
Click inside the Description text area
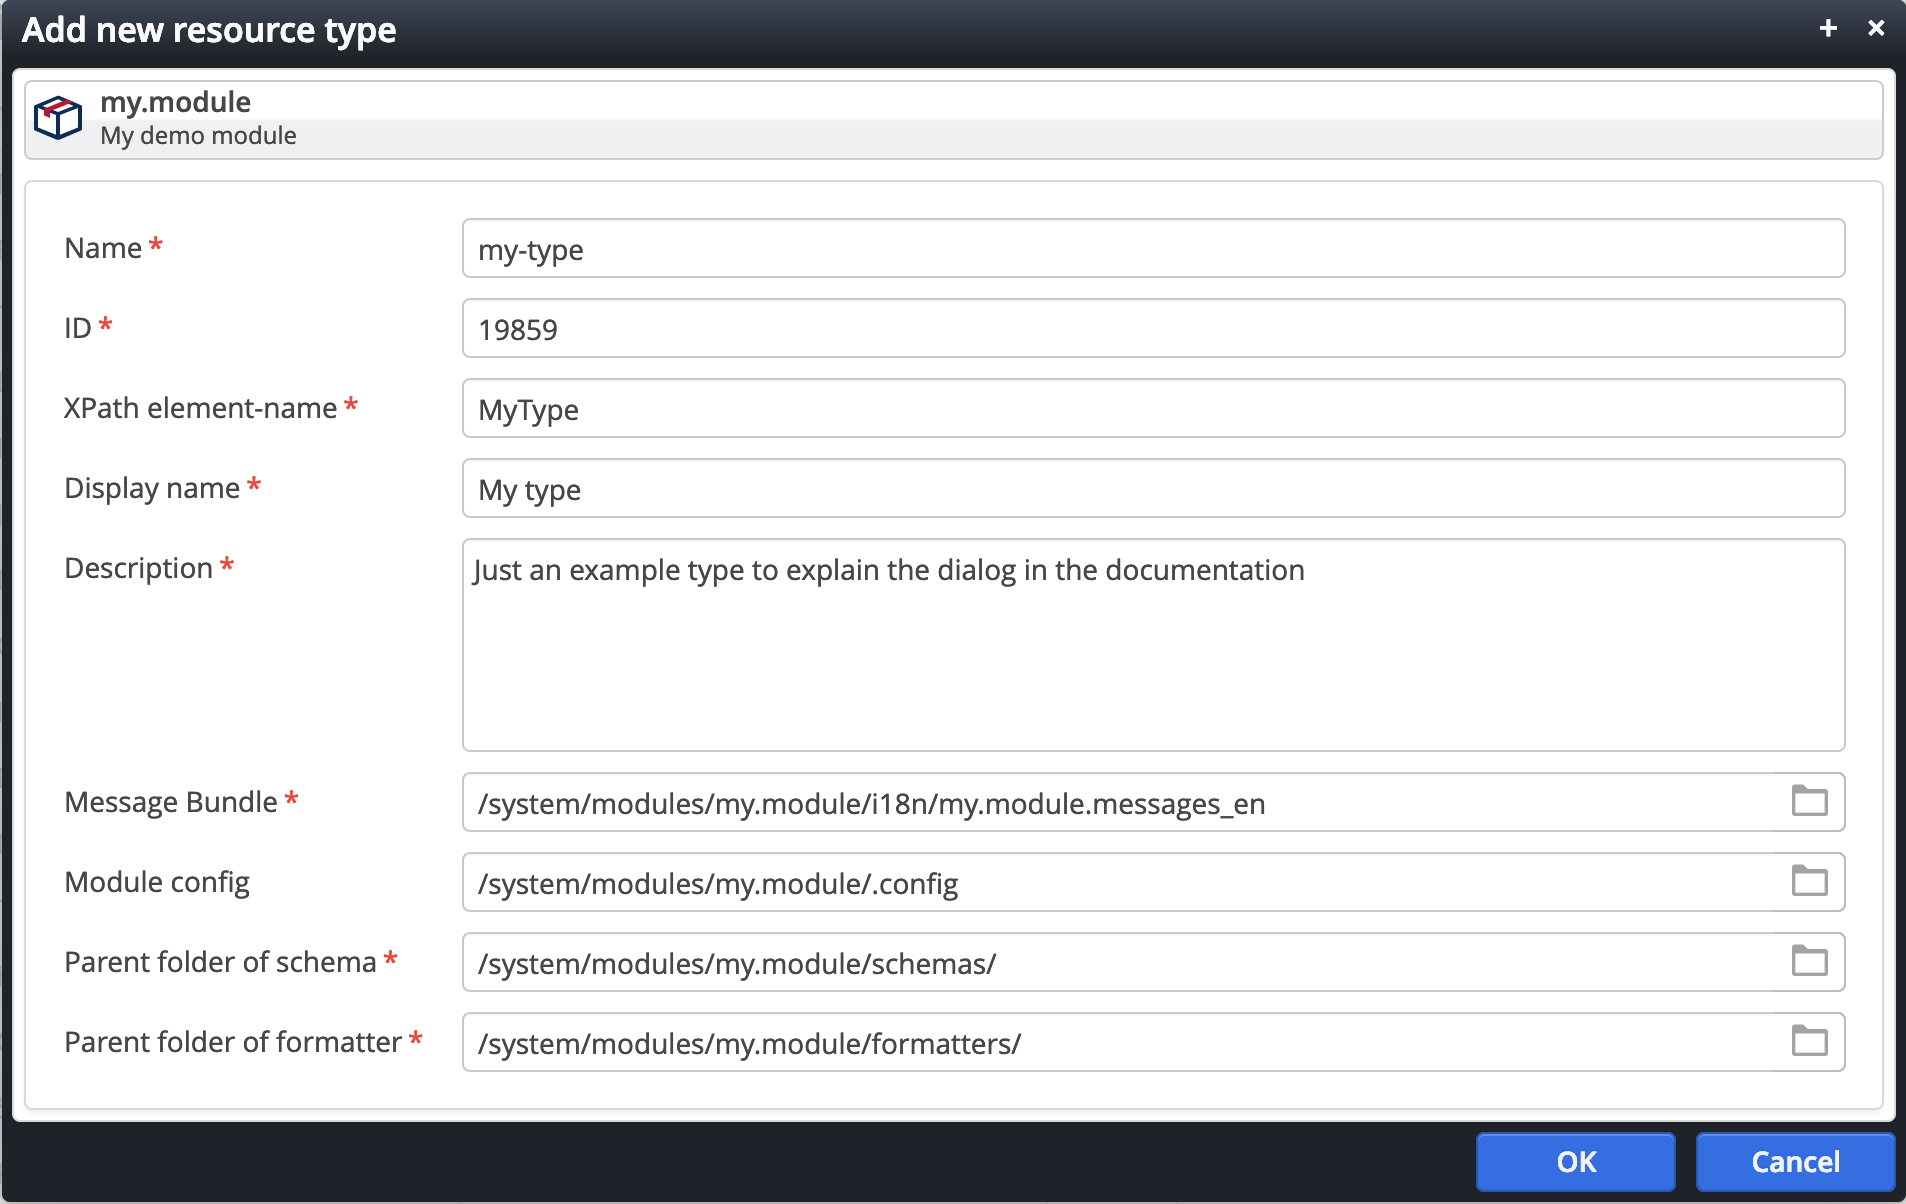pyautogui.click(x=1153, y=645)
